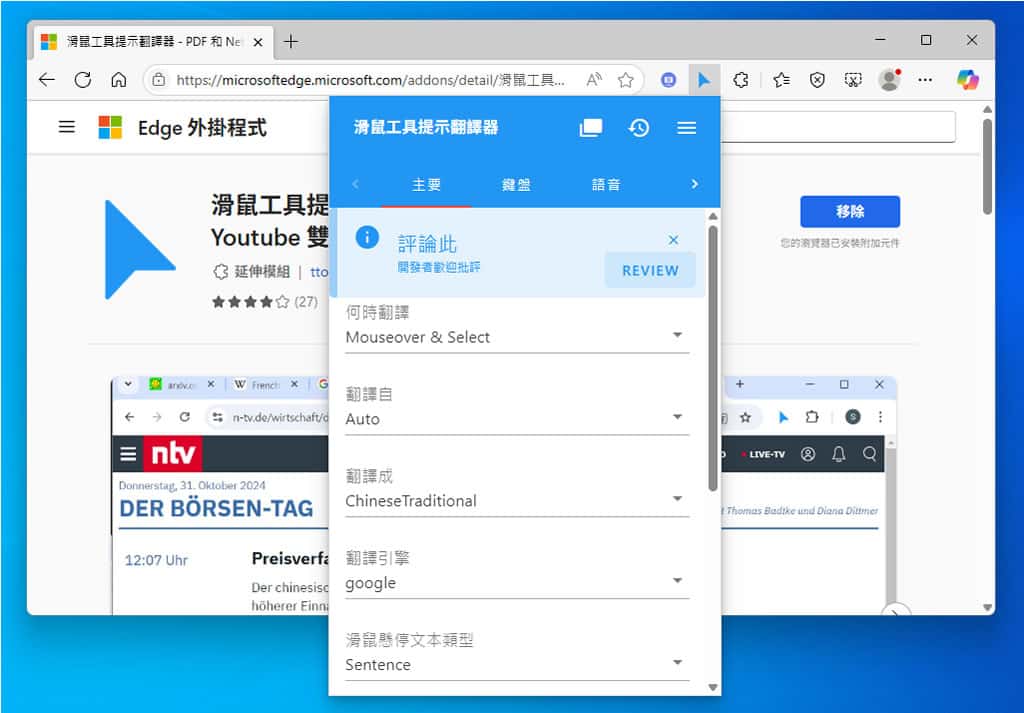Open the 何時翻譯 Mouseover & Select dropdown

[517, 337]
